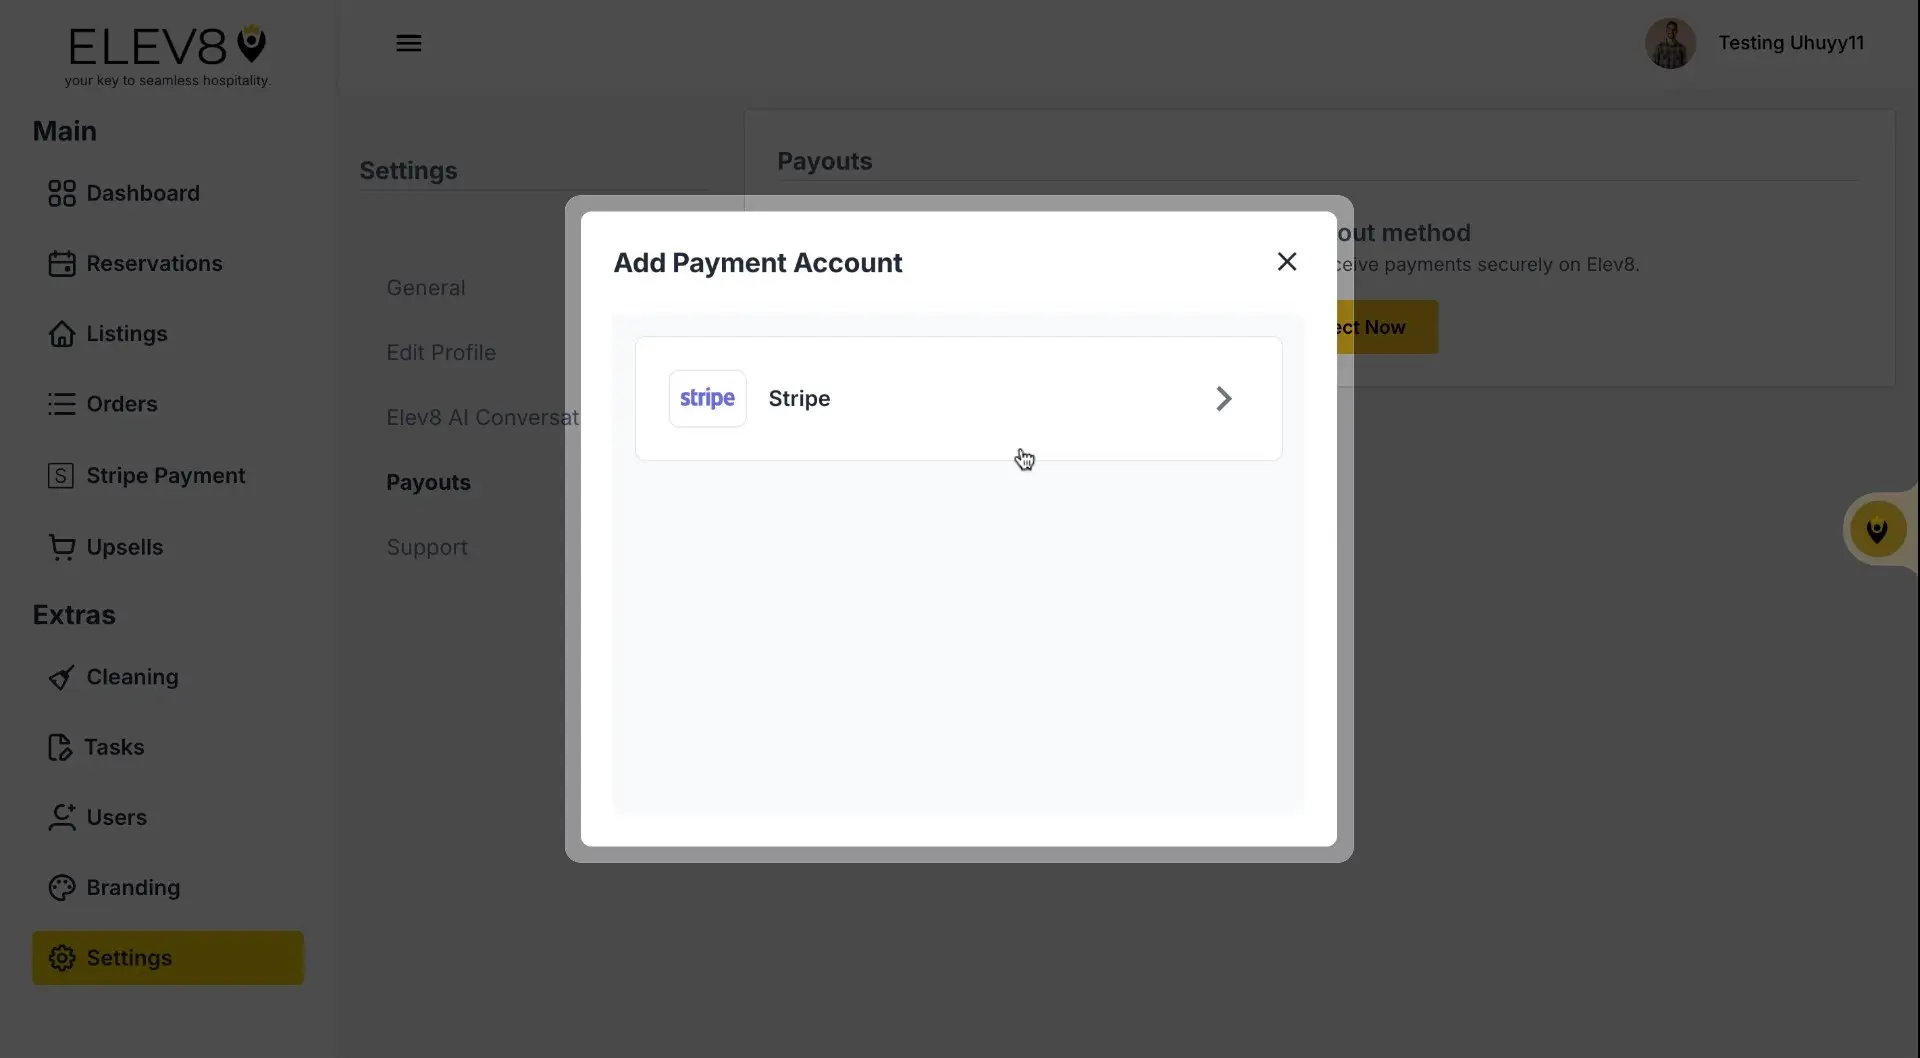This screenshot has width=1920, height=1058.
Task: Go to the Edit Profile section
Action: [441, 352]
